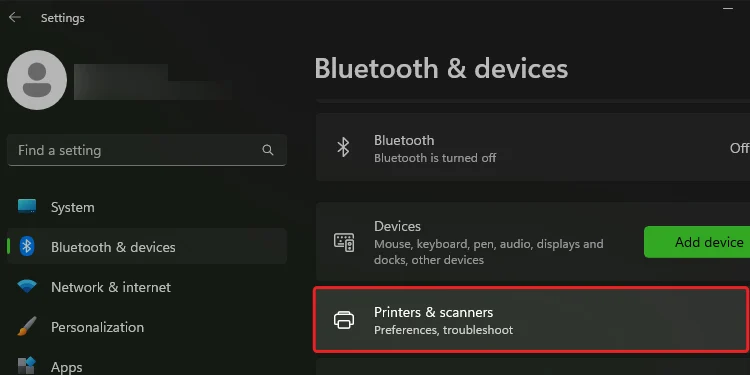Click the Bluetooth symbol in the Bluetooth row

[x=343, y=148]
